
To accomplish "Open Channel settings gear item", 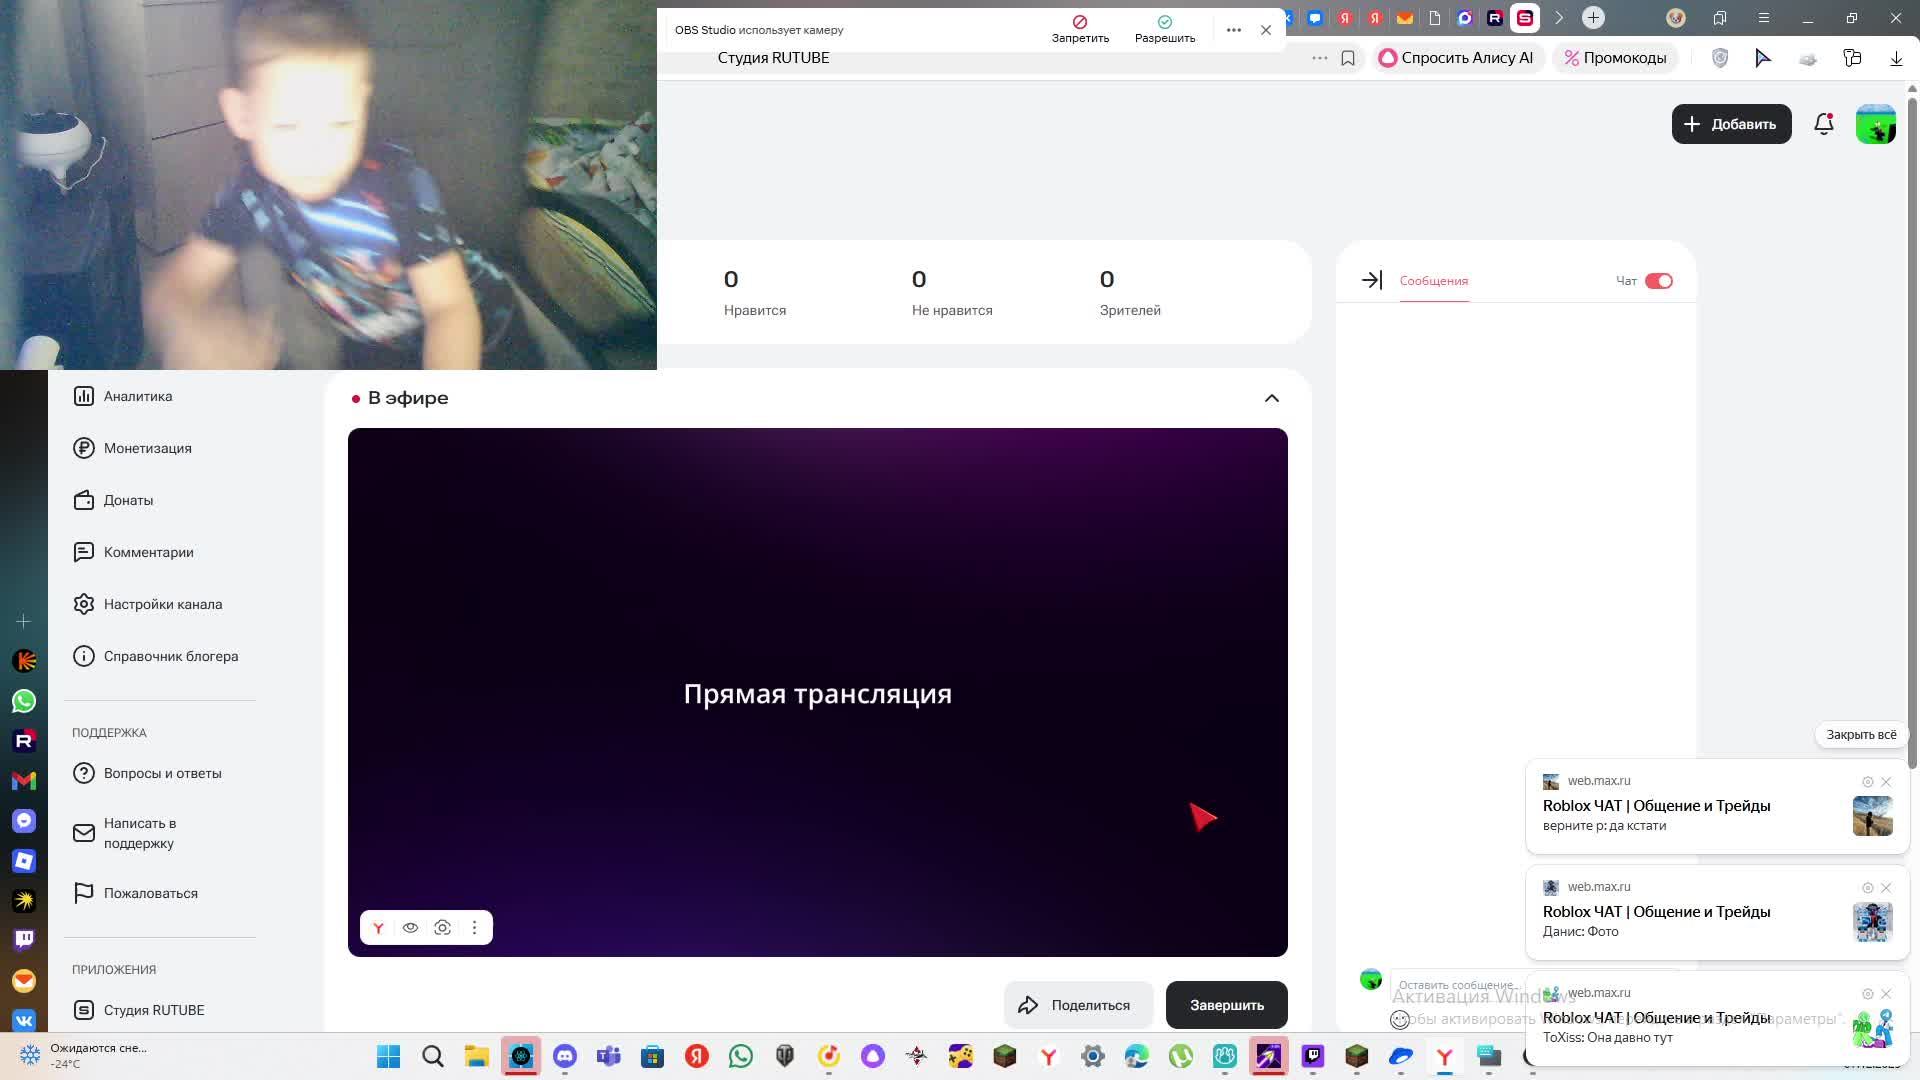I will pos(162,604).
